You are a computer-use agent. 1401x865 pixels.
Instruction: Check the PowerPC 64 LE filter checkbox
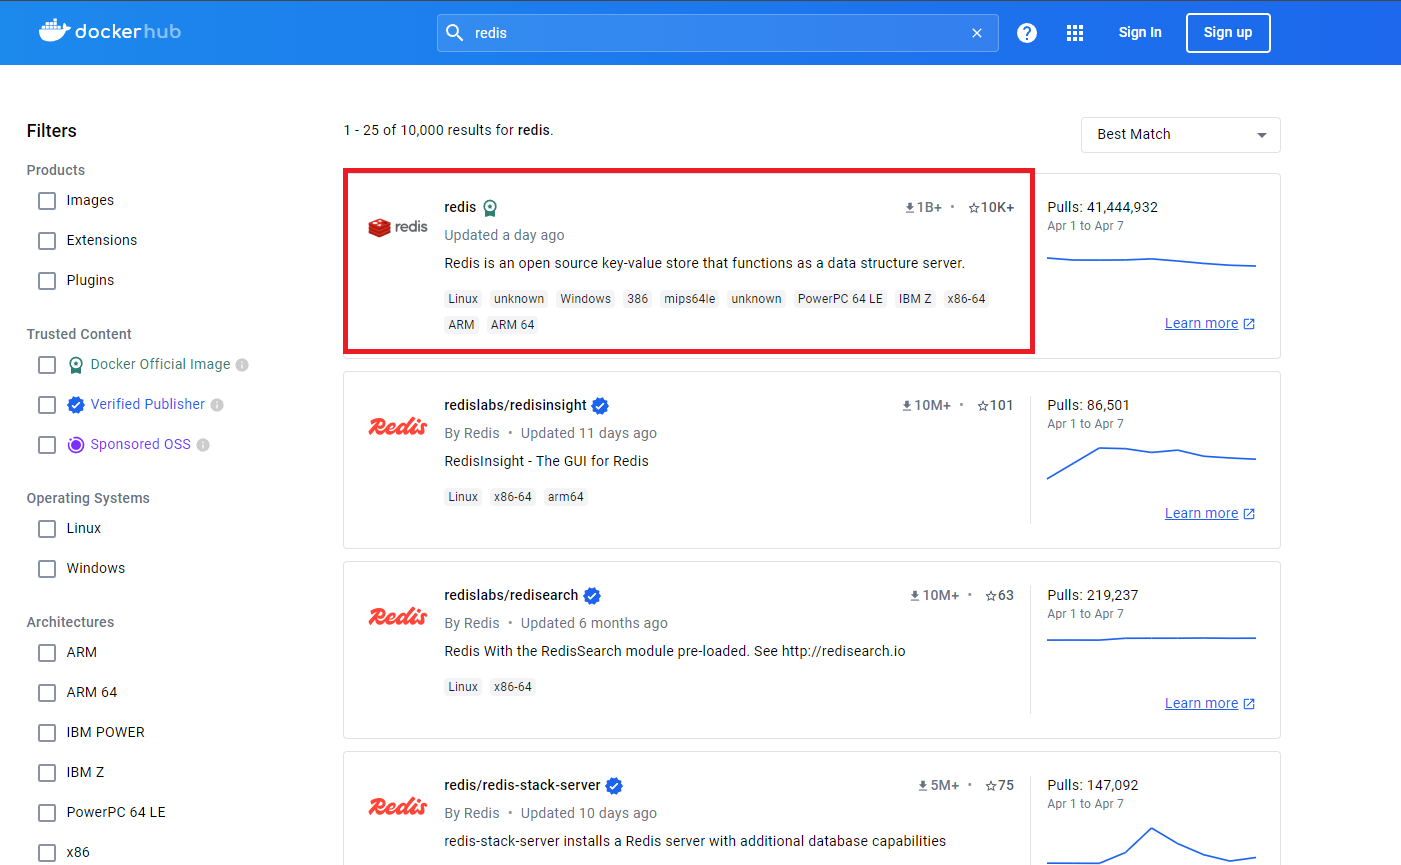coord(47,813)
